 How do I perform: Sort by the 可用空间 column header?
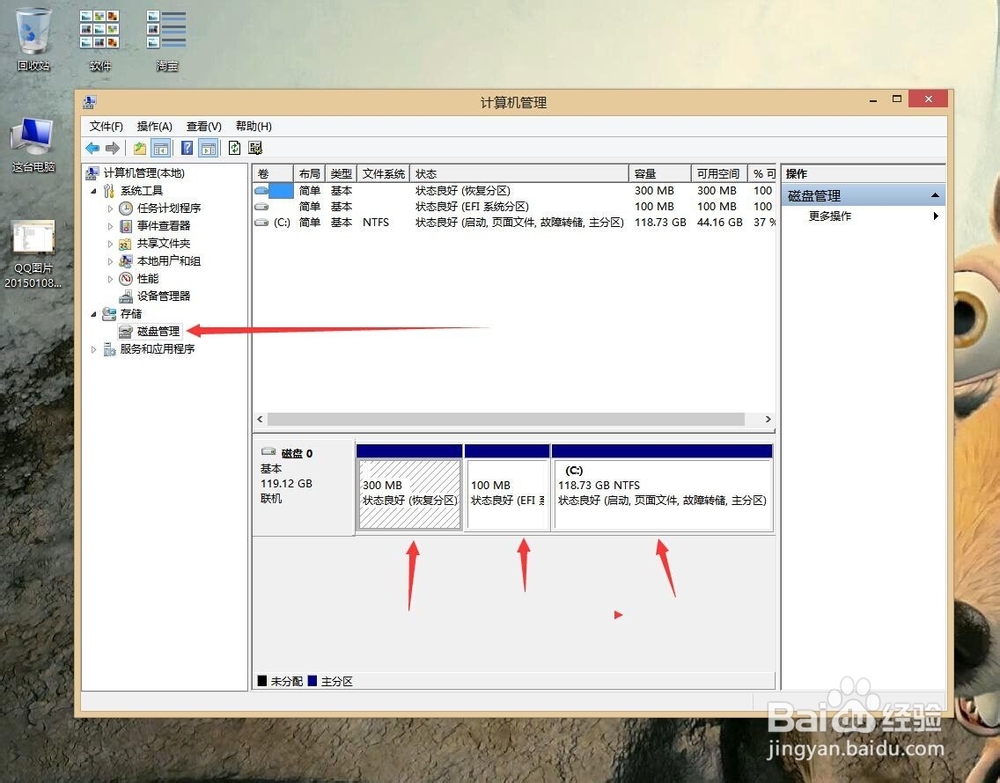coord(719,173)
